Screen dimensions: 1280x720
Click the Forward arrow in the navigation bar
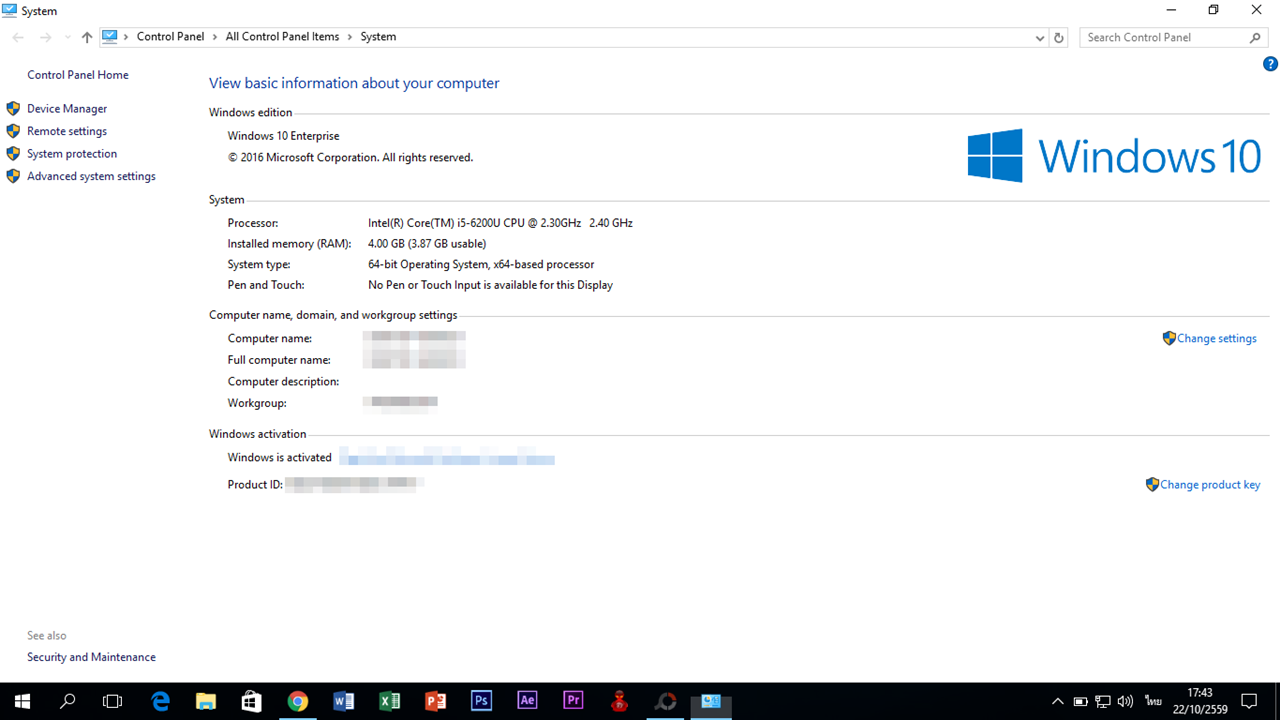(45, 37)
